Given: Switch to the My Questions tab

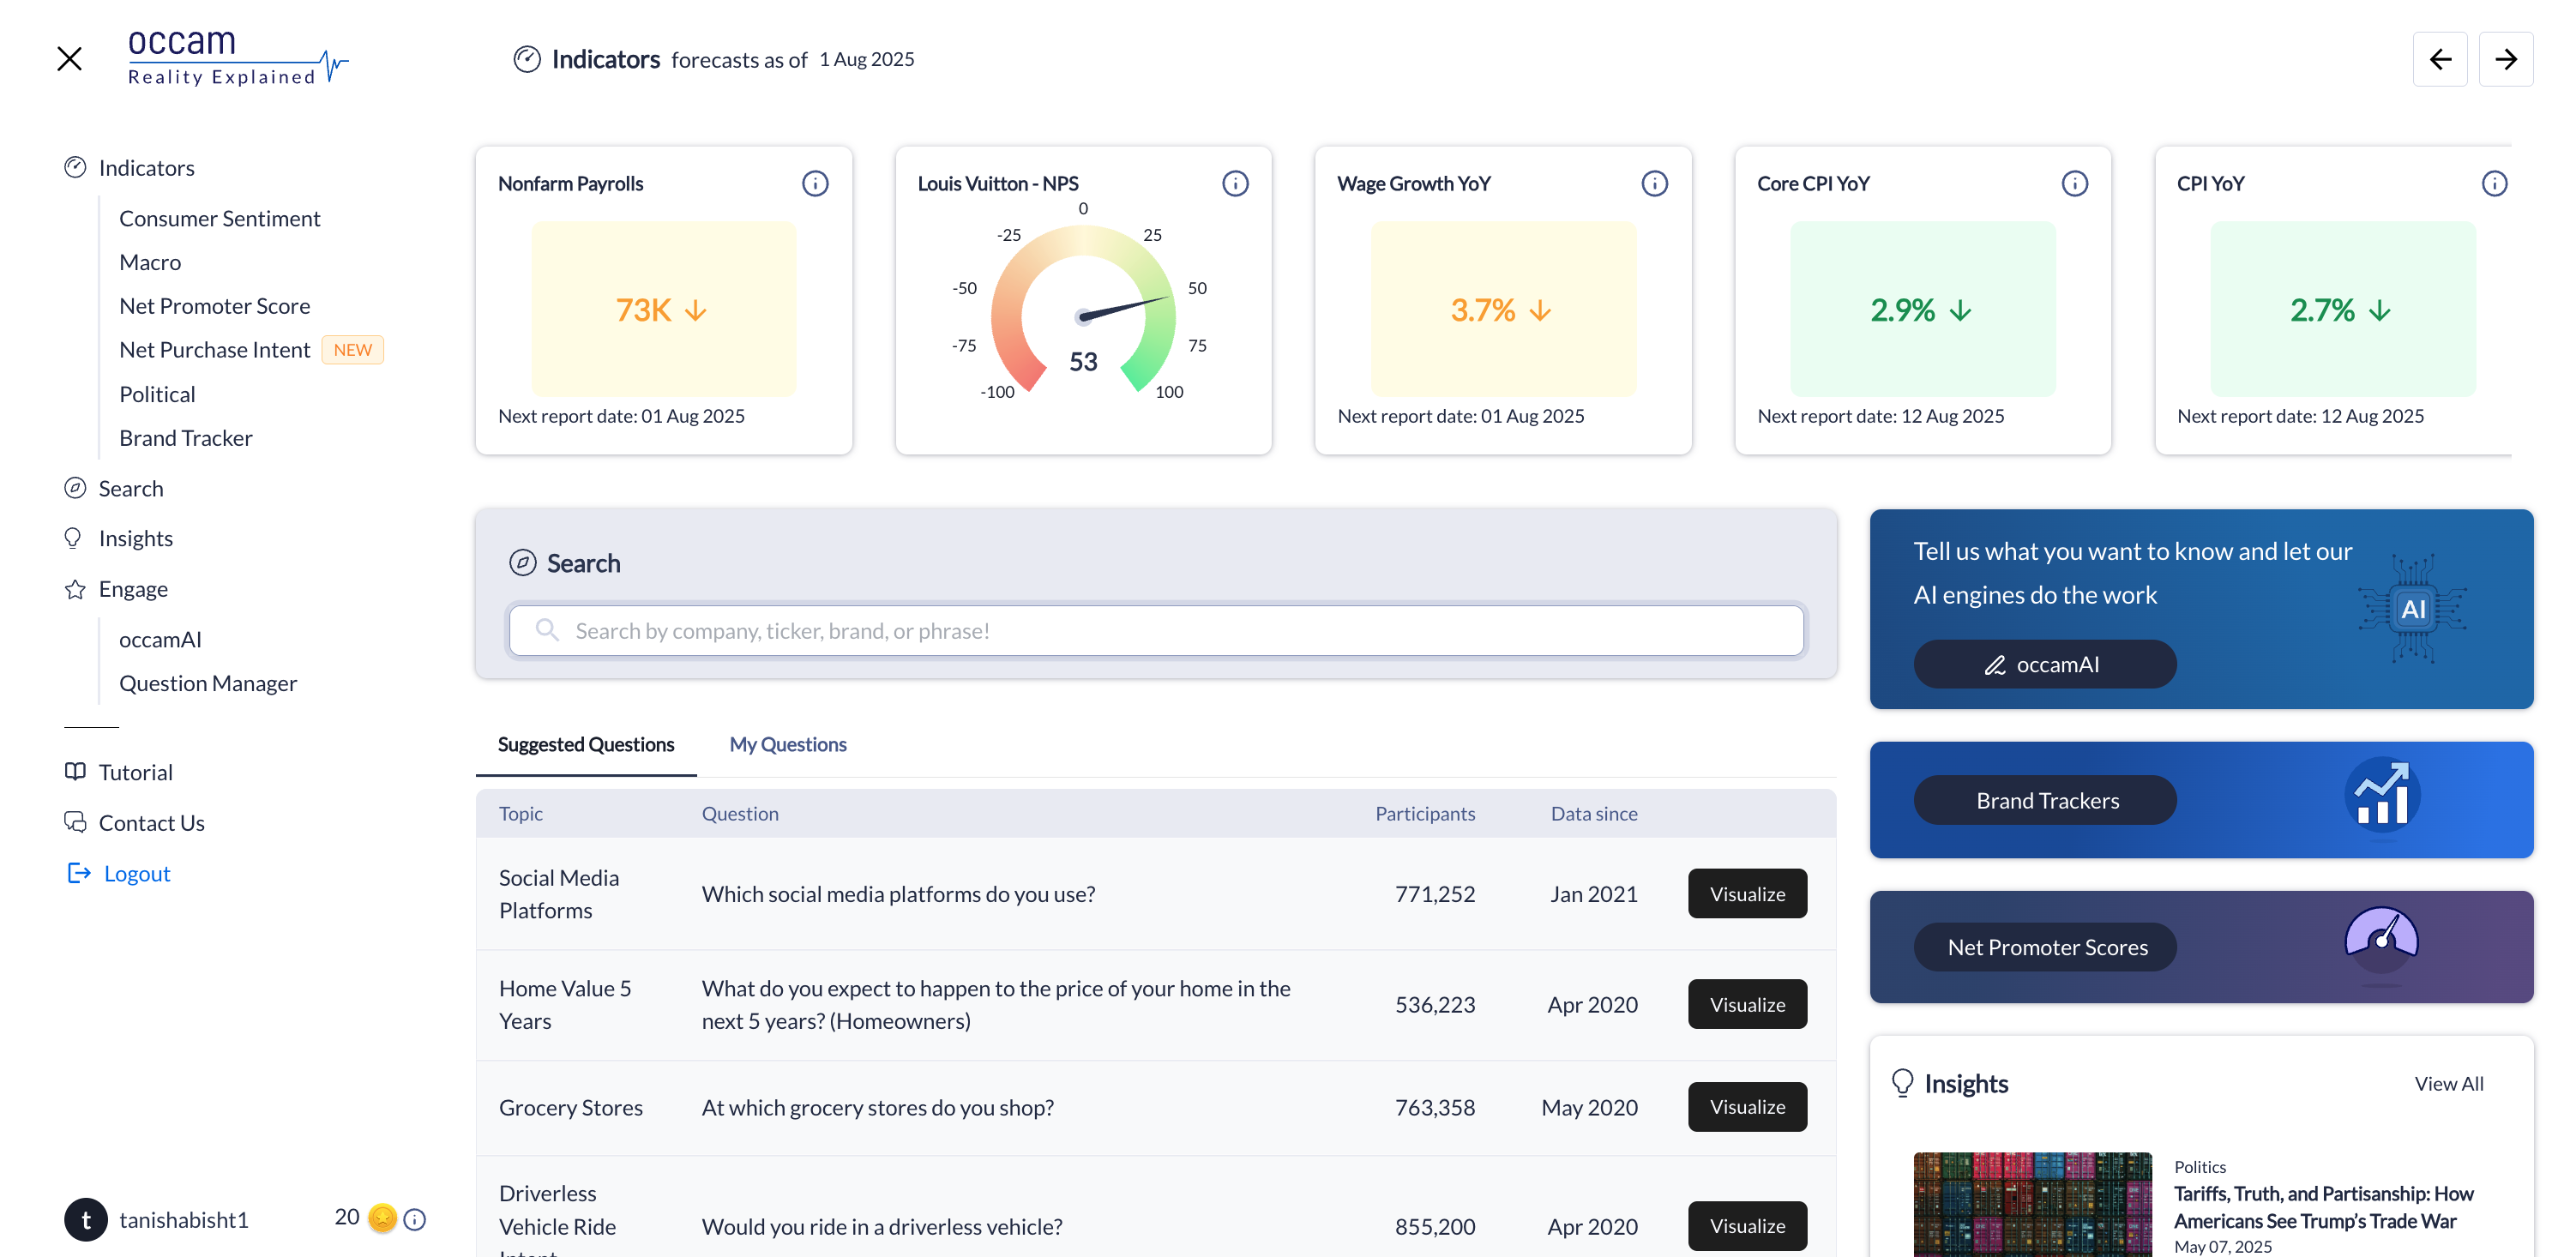Looking at the screenshot, I should [x=787, y=744].
